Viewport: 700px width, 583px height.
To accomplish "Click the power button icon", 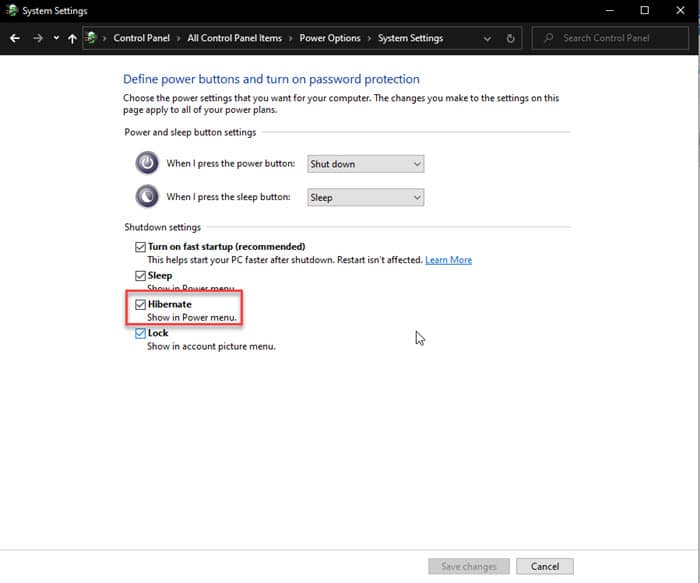I will click(147, 163).
